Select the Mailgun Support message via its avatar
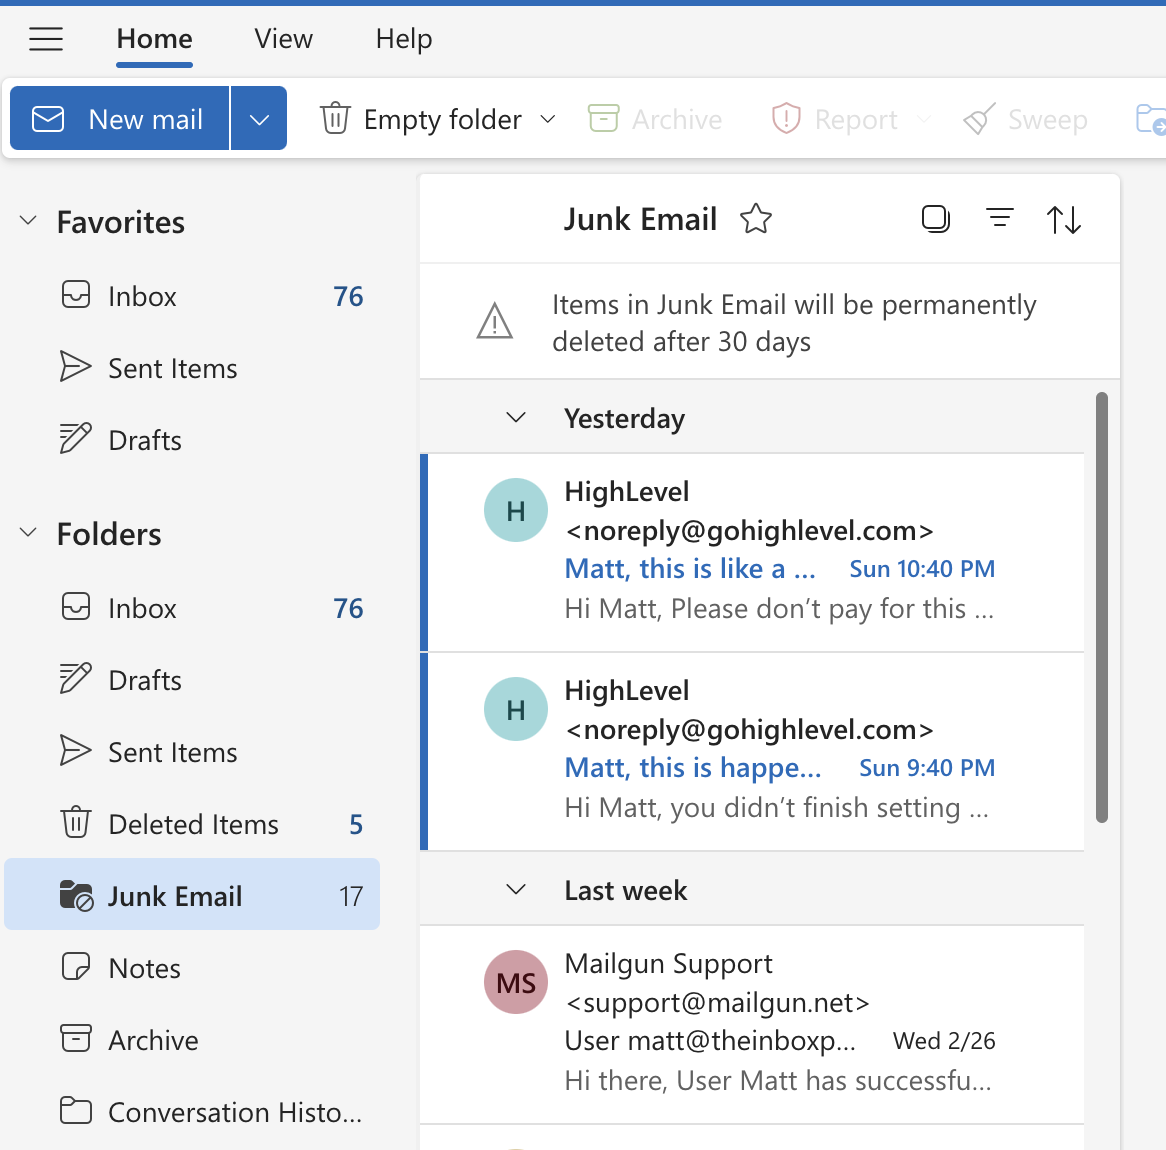 pyautogui.click(x=515, y=982)
